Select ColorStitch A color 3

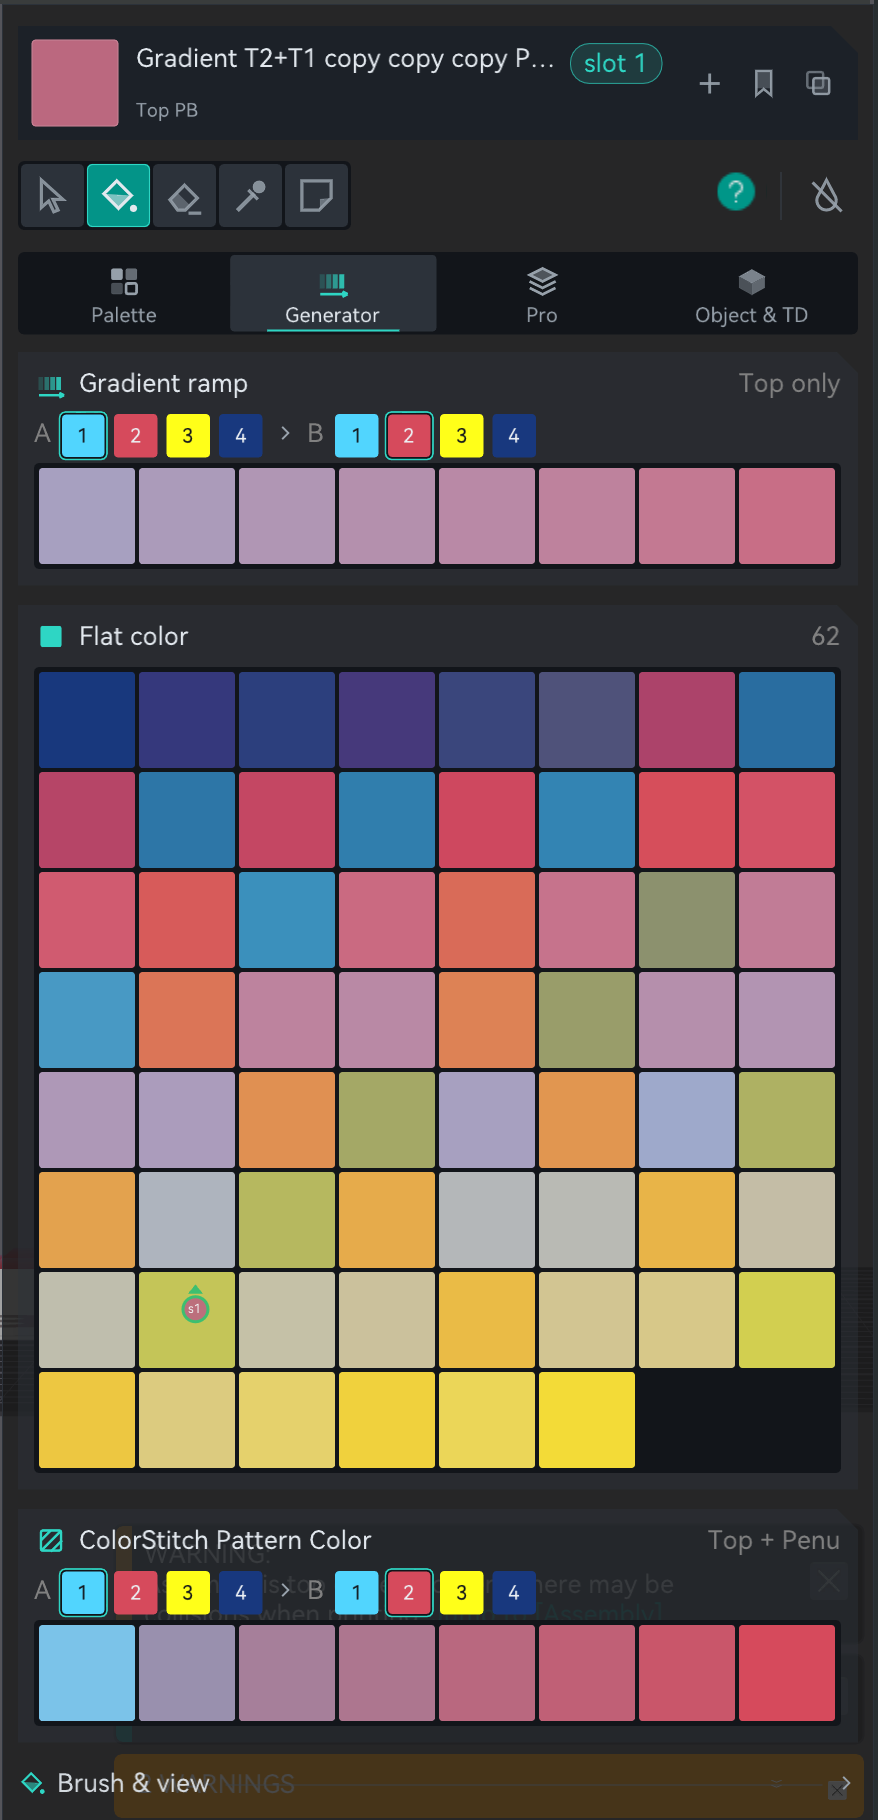pos(188,1593)
